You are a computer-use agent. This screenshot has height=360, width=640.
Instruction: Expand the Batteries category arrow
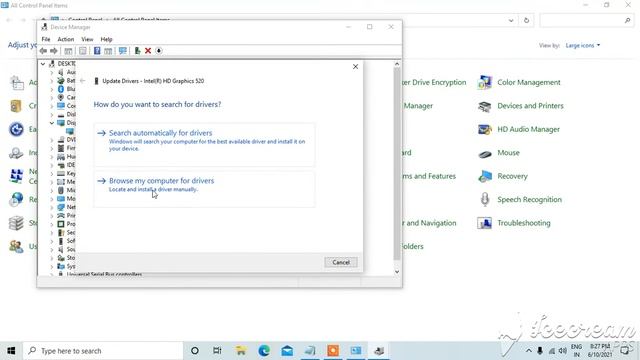51,81
